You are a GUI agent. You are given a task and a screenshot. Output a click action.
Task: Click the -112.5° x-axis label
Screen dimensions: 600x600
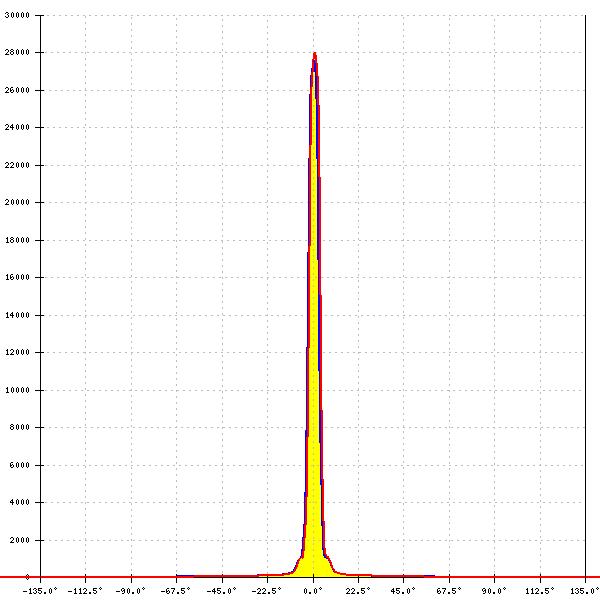pyautogui.click(x=85, y=591)
